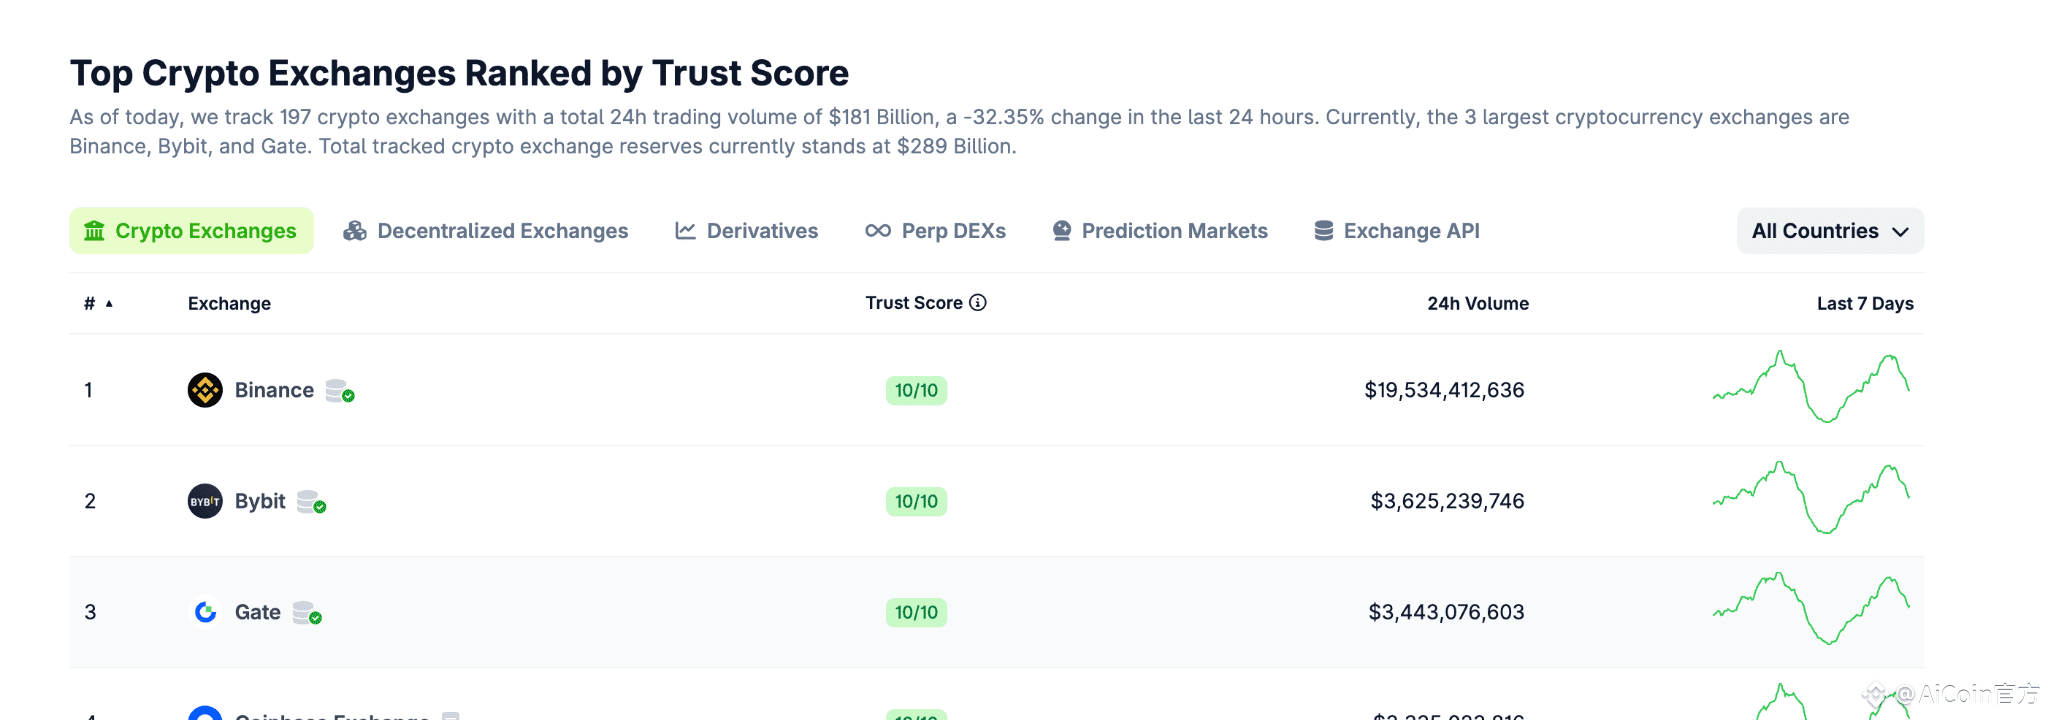Open the Binance exchange link
The width and height of the screenshot is (2048, 720).
(274, 390)
